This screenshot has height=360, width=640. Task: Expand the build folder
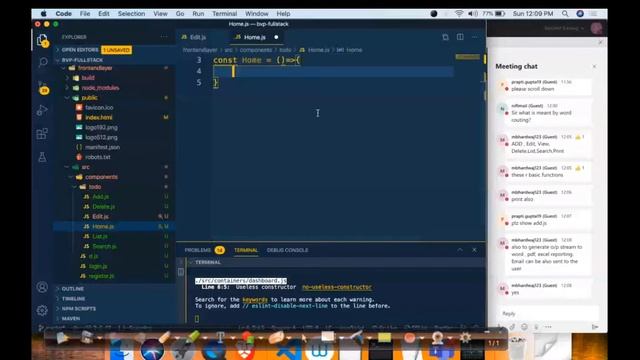(88, 78)
